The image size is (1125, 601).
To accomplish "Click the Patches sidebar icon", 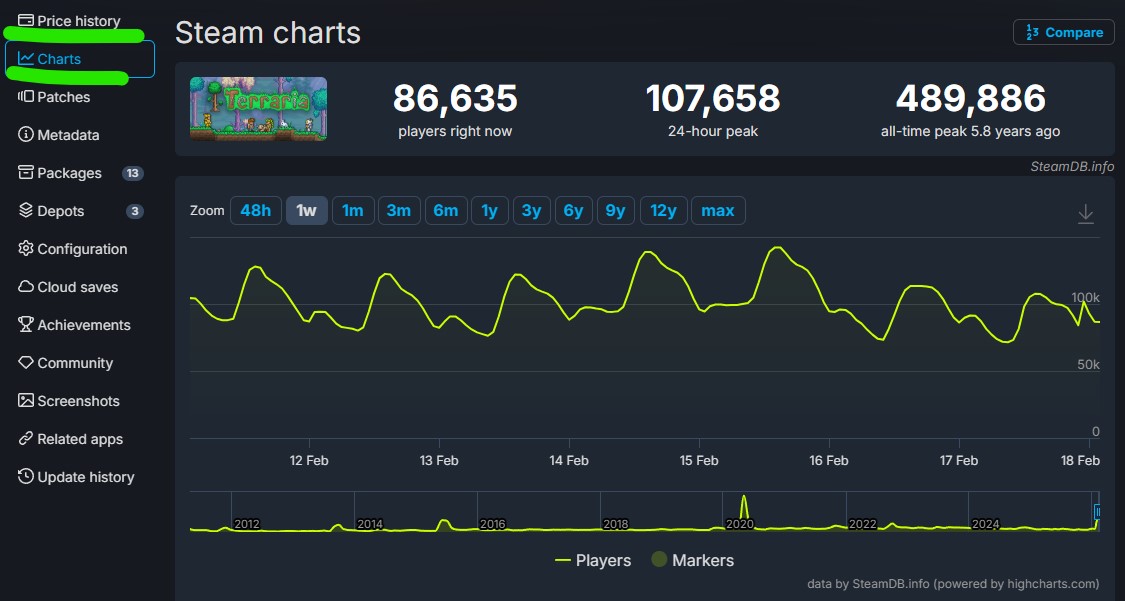I will (x=26, y=97).
